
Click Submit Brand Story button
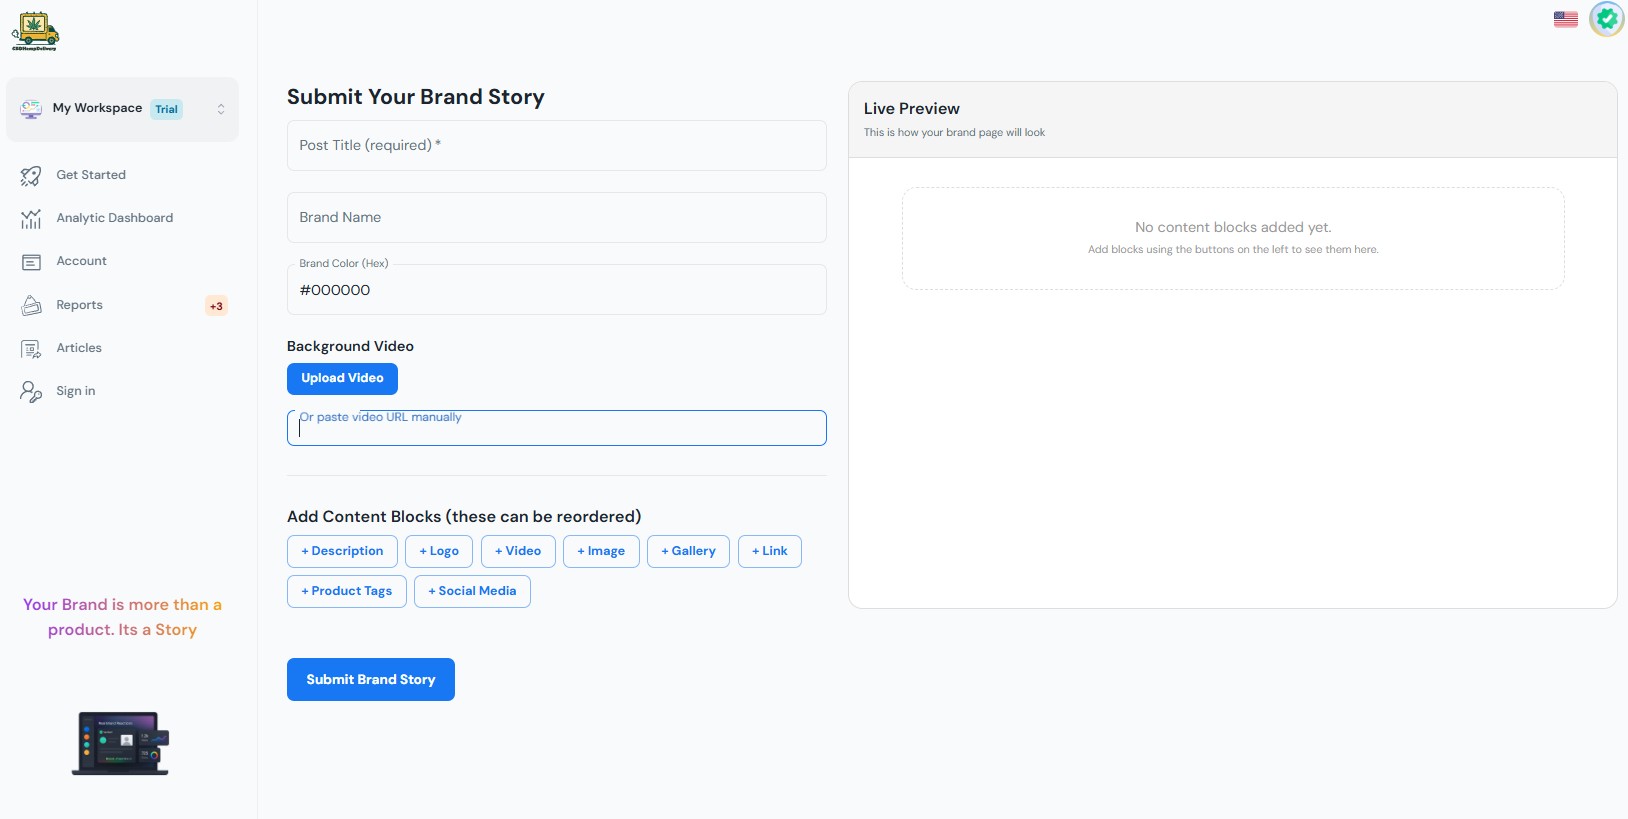(x=371, y=679)
